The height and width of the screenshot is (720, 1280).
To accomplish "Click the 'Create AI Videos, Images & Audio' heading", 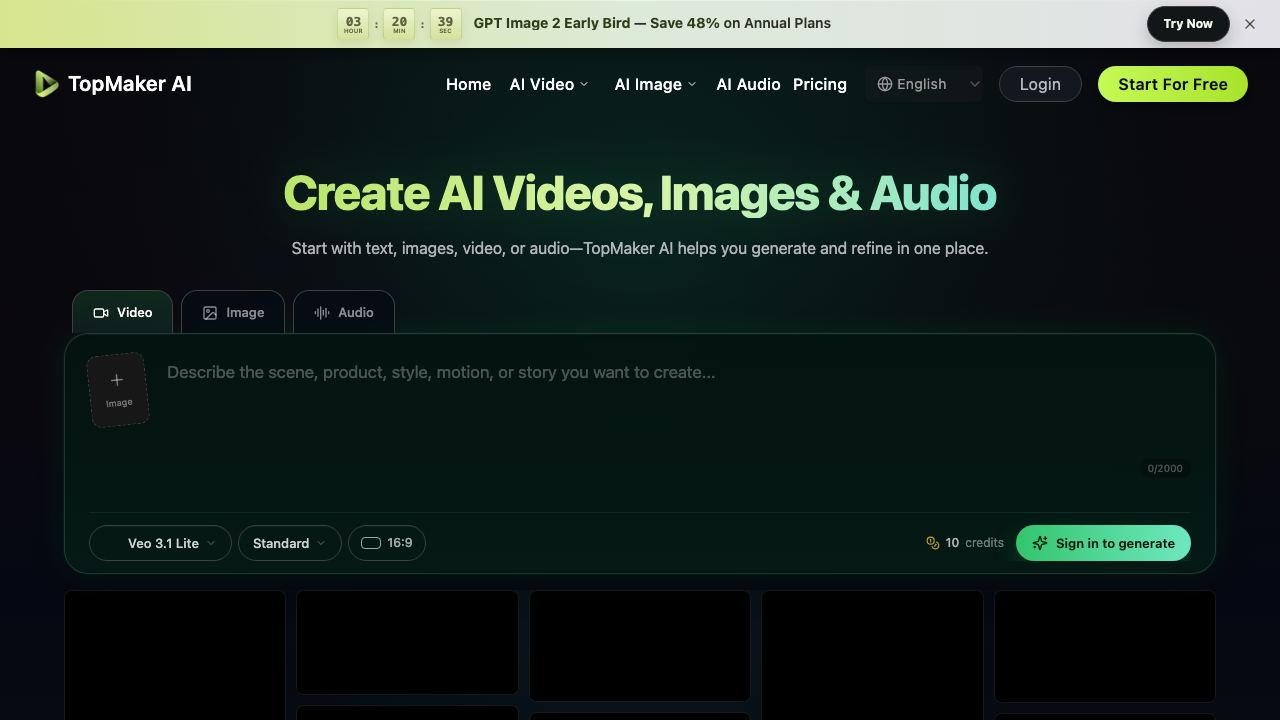I will [x=640, y=193].
